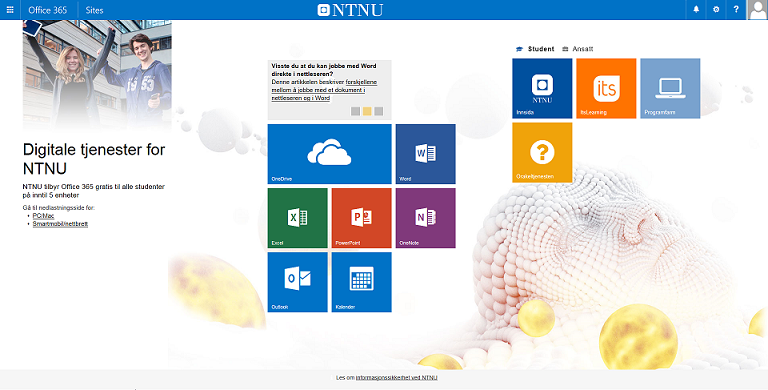Open the Outlook tile
Viewport: 768px width, 390px height.
tap(298, 282)
